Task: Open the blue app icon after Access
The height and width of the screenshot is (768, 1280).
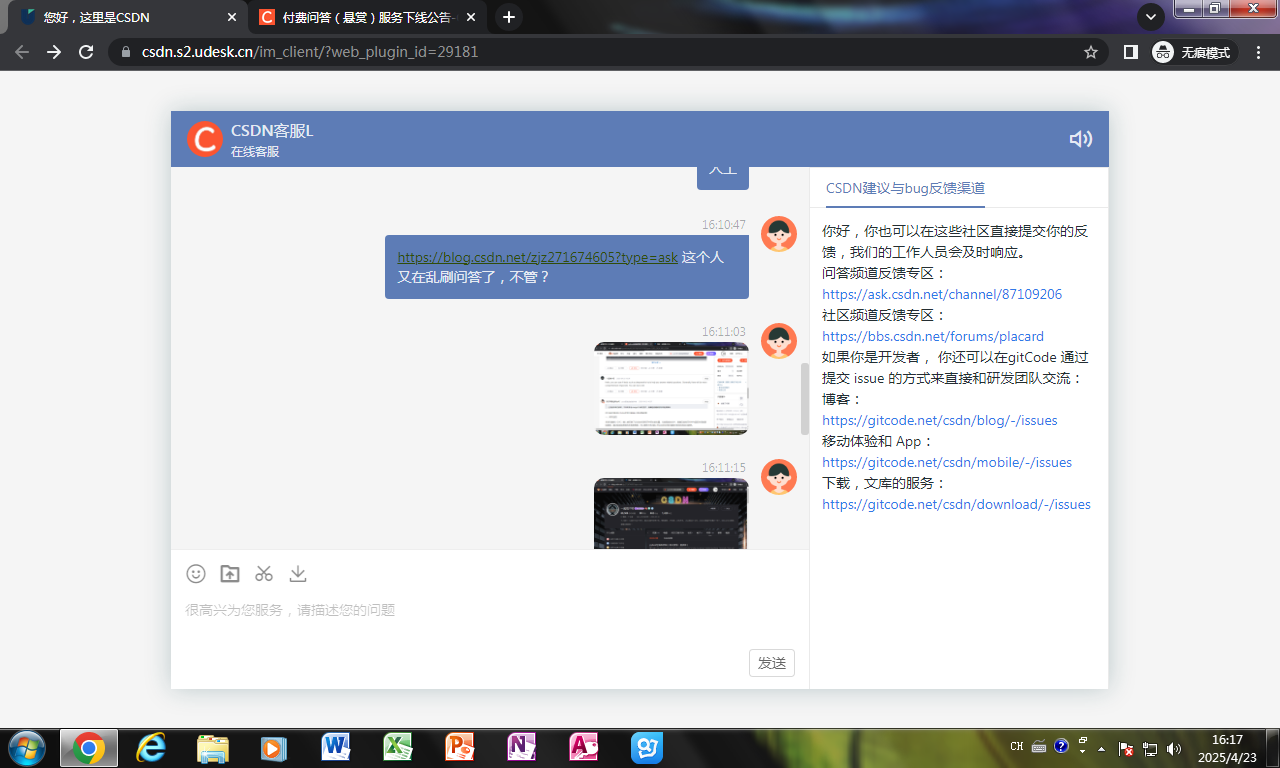Action: [x=647, y=748]
